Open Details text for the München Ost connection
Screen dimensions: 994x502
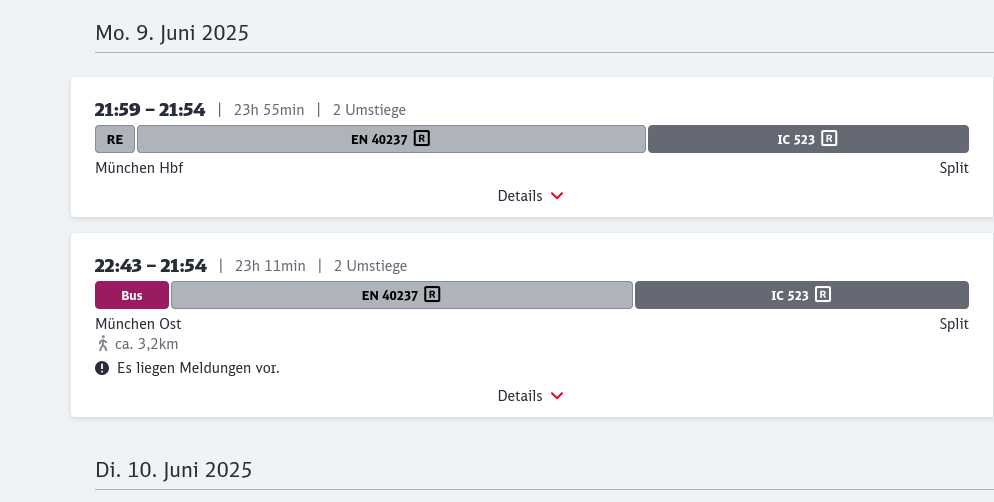(x=520, y=396)
